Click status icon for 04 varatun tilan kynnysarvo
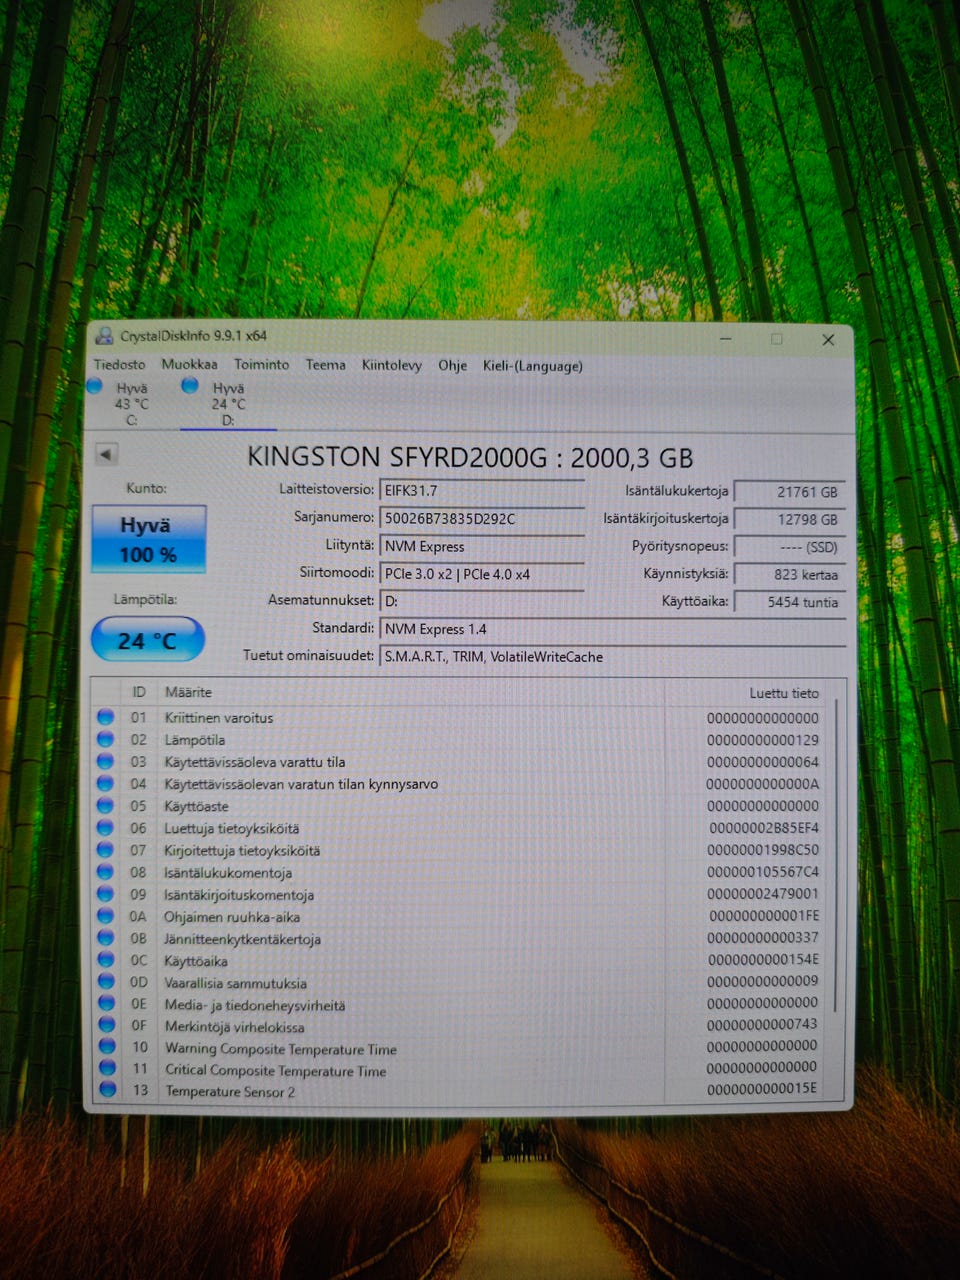This screenshot has width=960, height=1280. click(x=106, y=784)
